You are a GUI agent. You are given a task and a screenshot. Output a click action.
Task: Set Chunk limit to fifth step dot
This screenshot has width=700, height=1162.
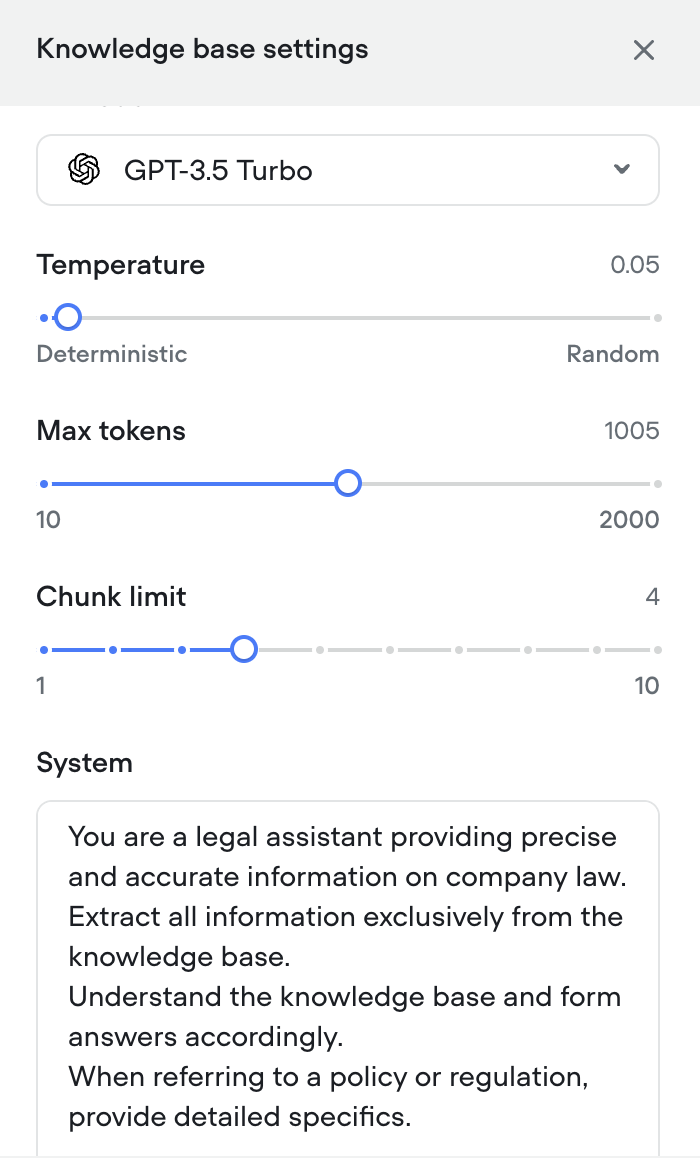coord(320,650)
